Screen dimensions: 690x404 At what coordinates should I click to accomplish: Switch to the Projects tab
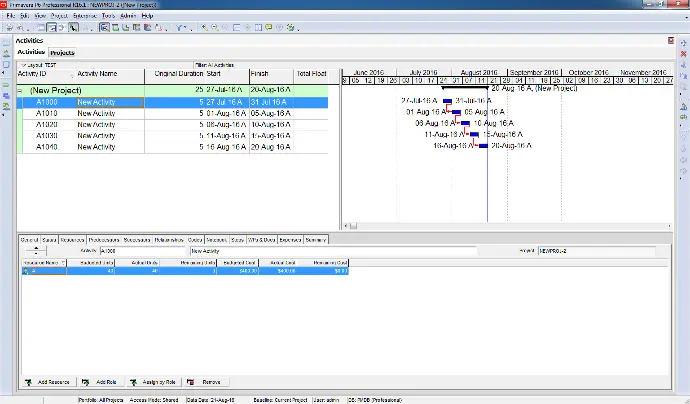click(x=62, y=52)
